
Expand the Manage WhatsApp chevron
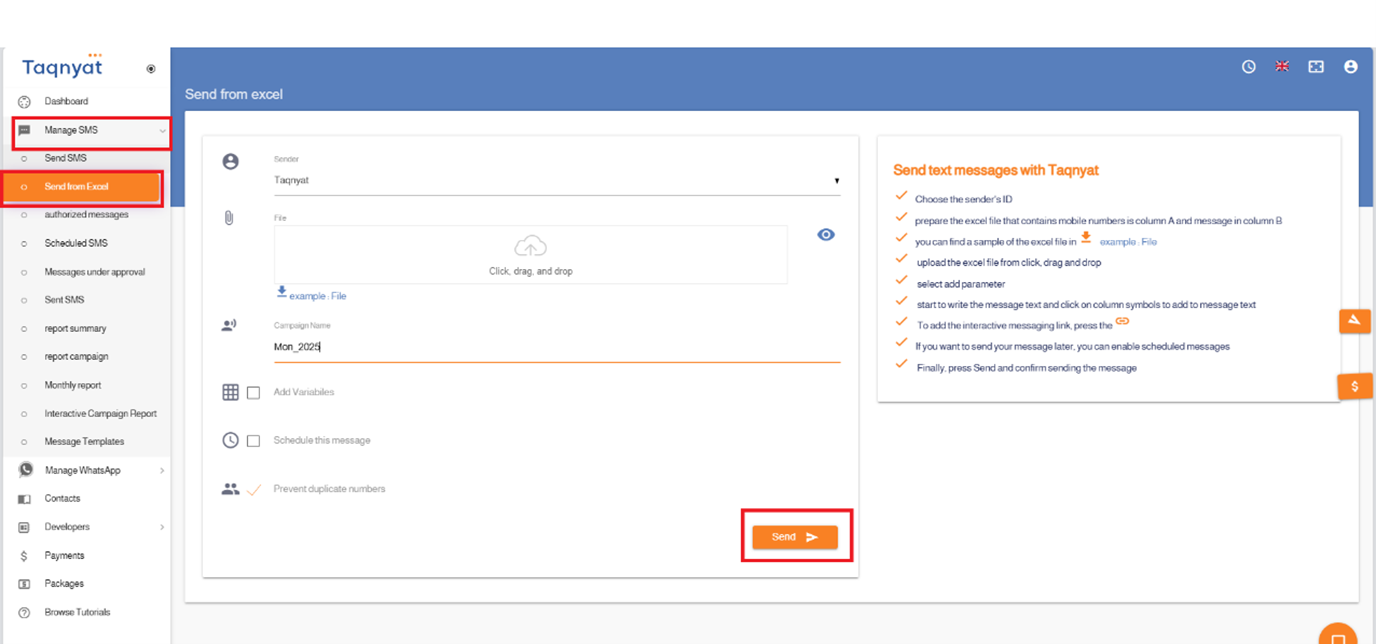(x=162, y=470)
